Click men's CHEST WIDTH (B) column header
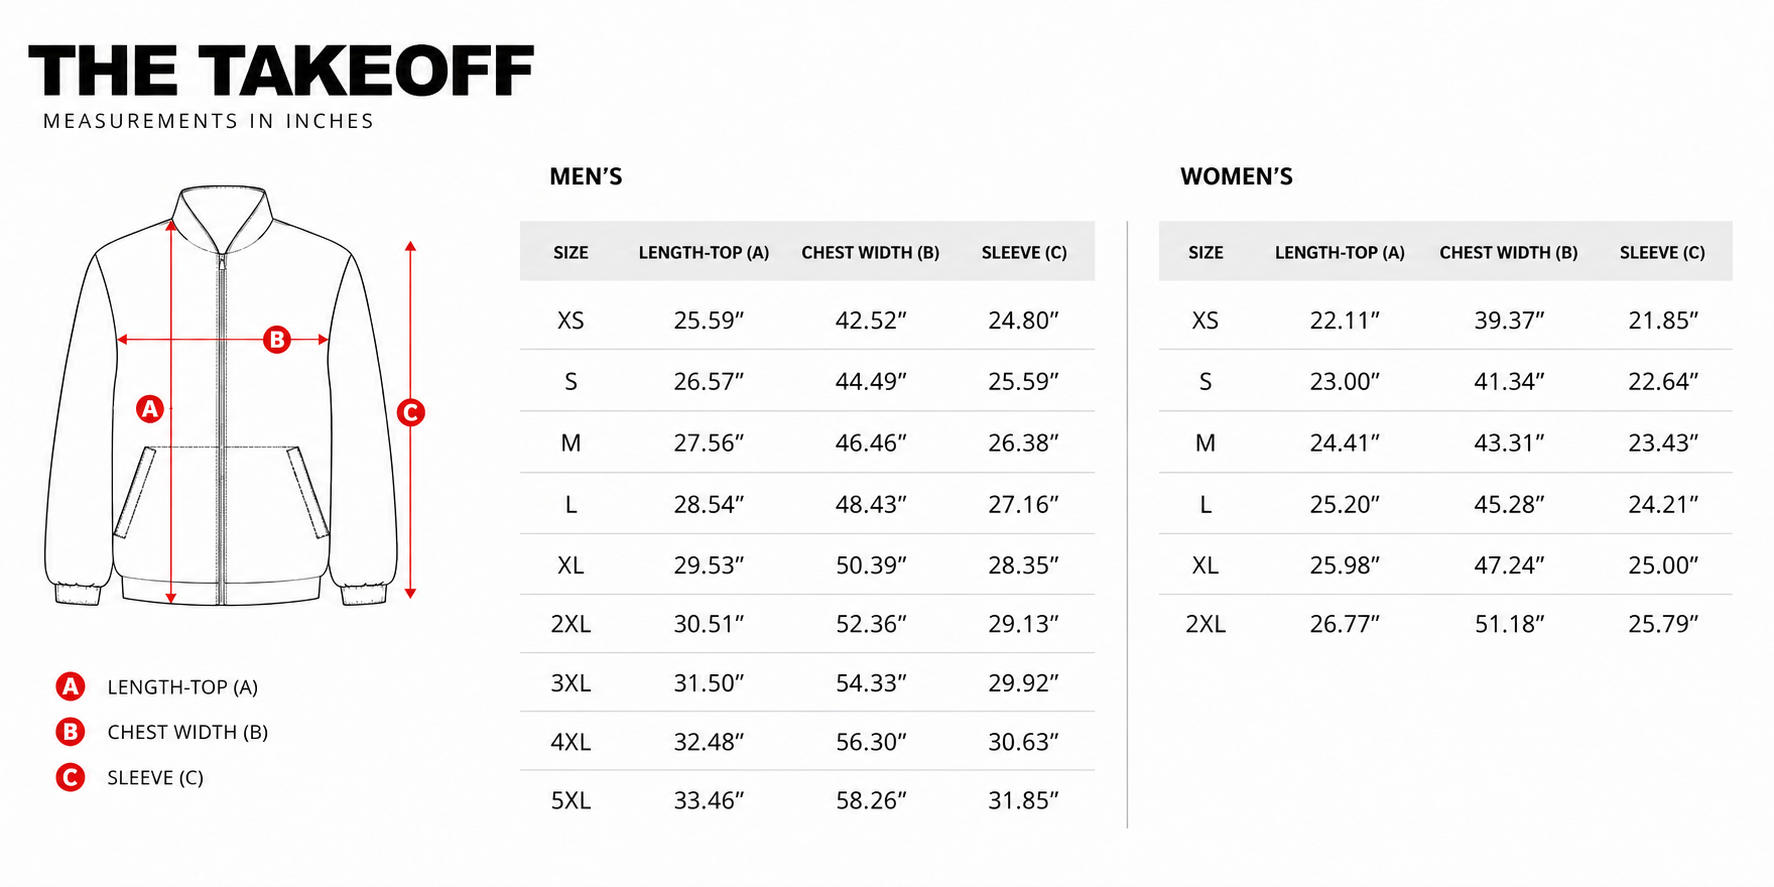The image size is (1774, 887). click(870, 252)
